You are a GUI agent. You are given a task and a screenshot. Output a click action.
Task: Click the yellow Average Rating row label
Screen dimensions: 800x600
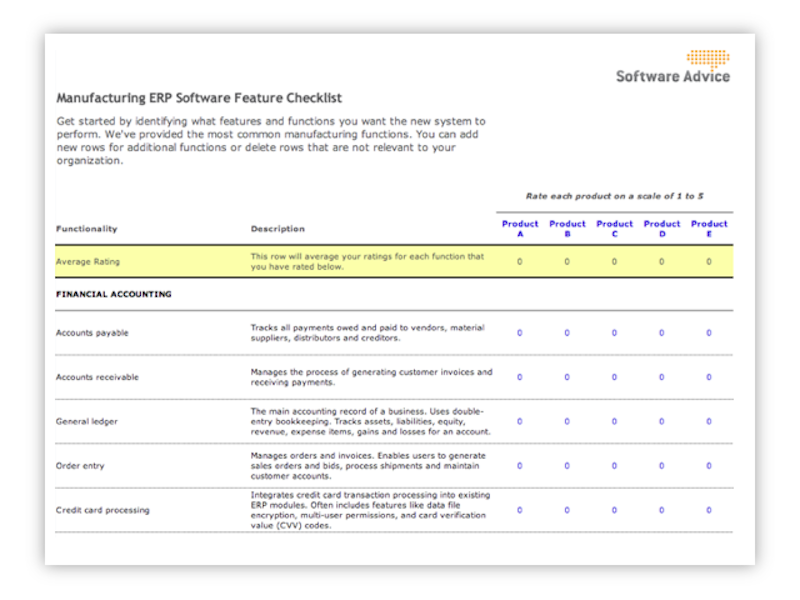coord(88,262)
